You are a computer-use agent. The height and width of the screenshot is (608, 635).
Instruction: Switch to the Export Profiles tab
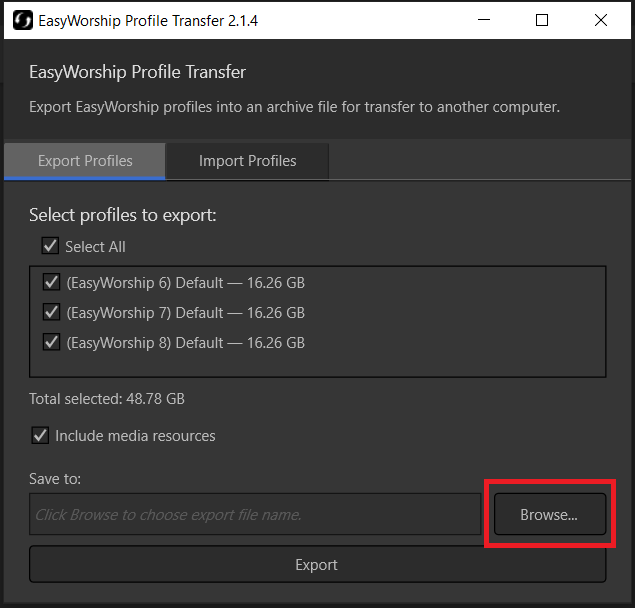point(85,161)
